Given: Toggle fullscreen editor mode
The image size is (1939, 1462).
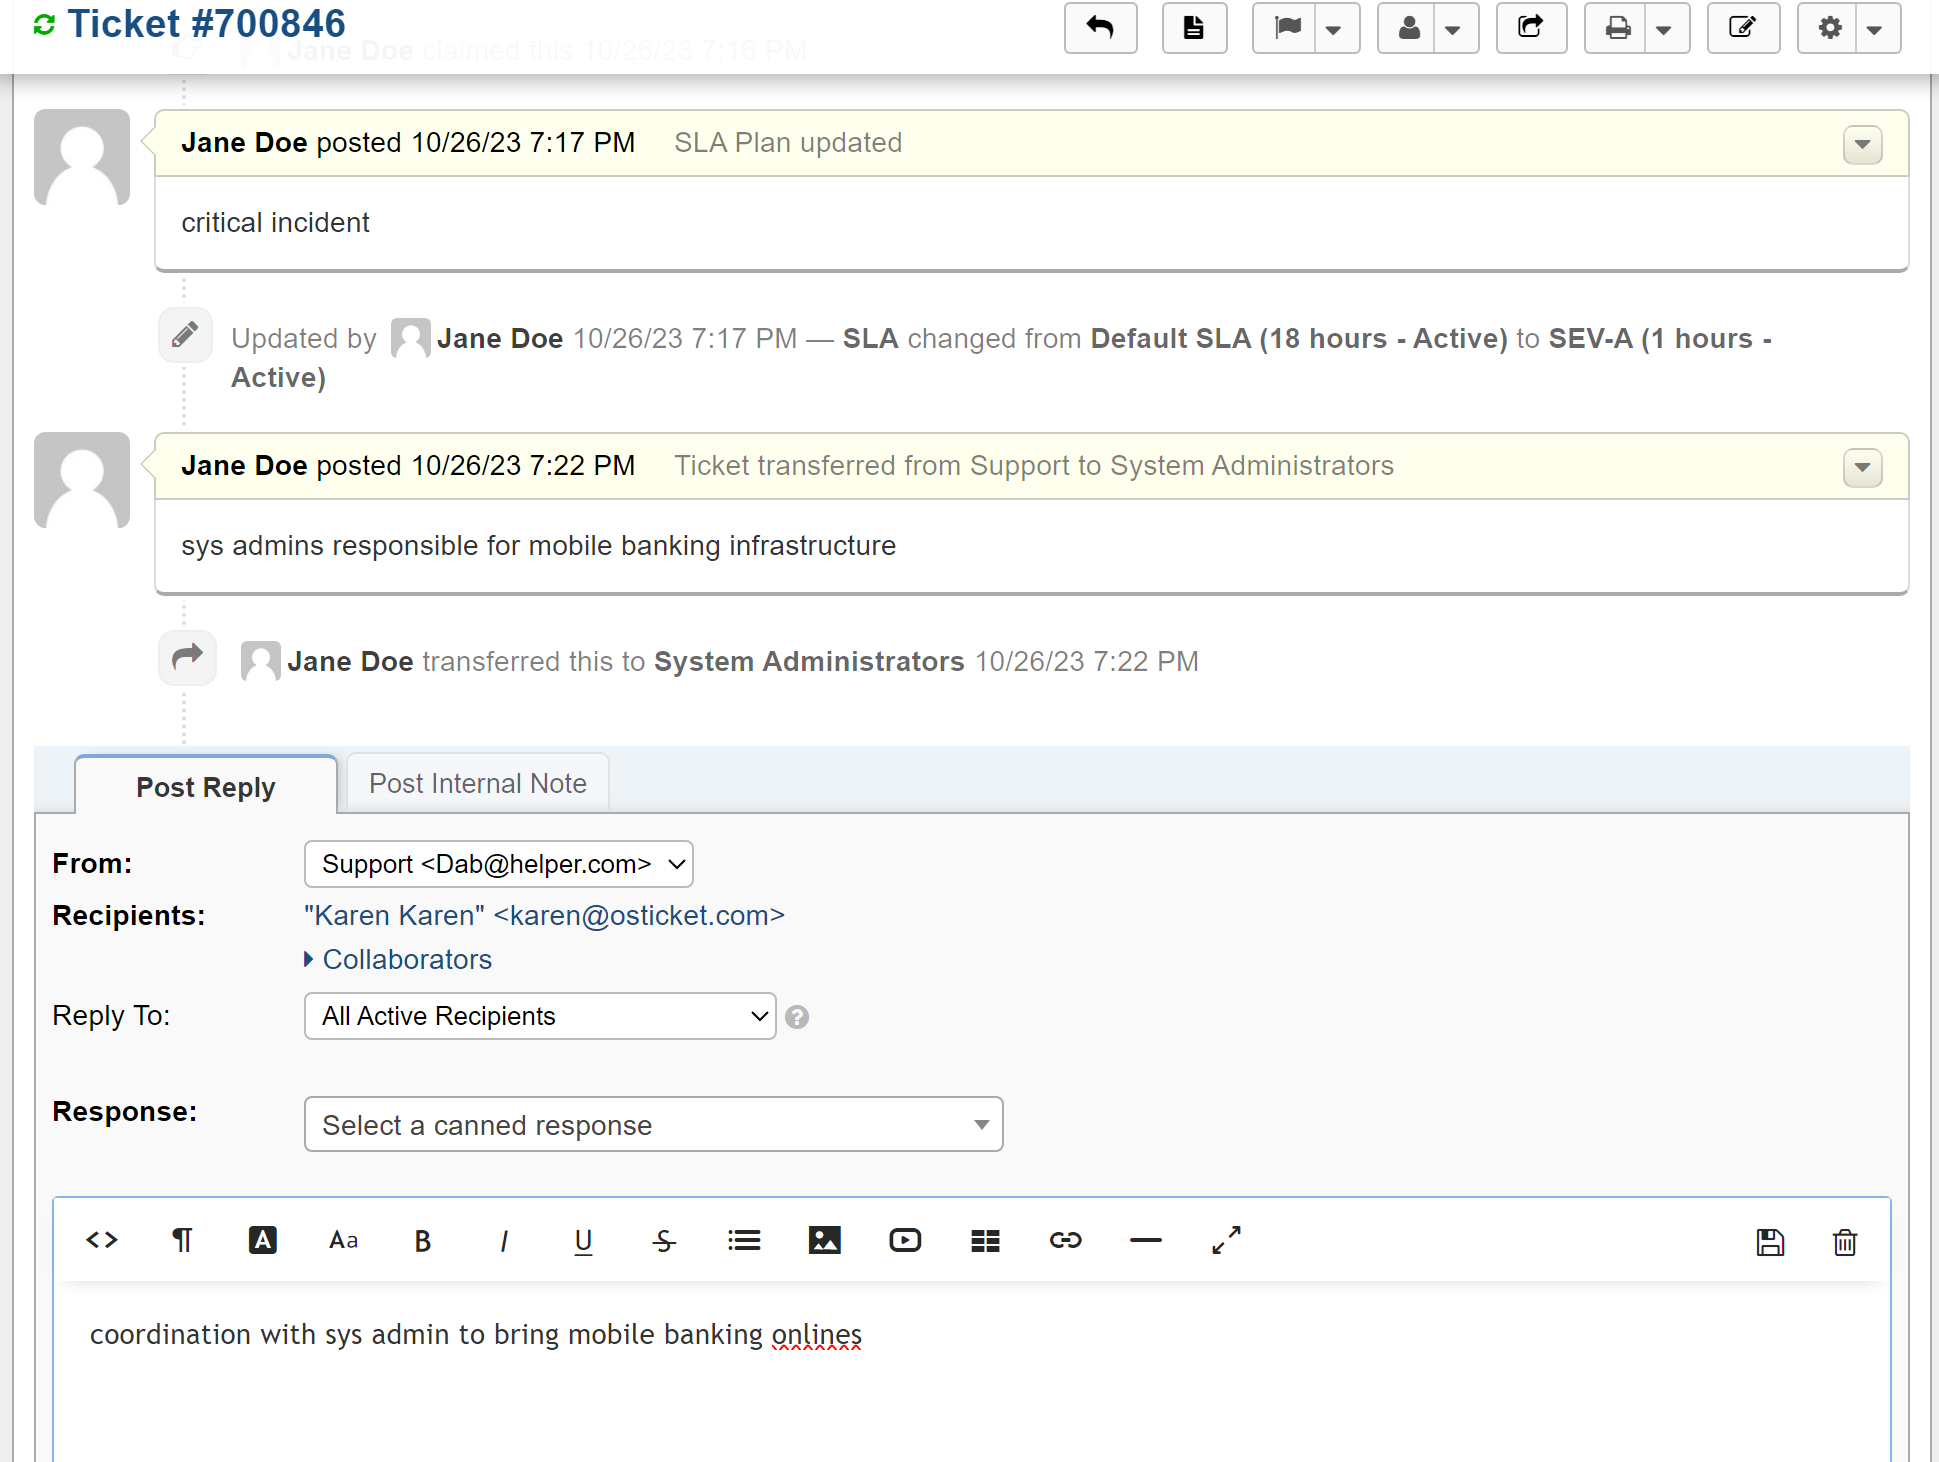Looking at the screenshot, I should (1226, 1240).
